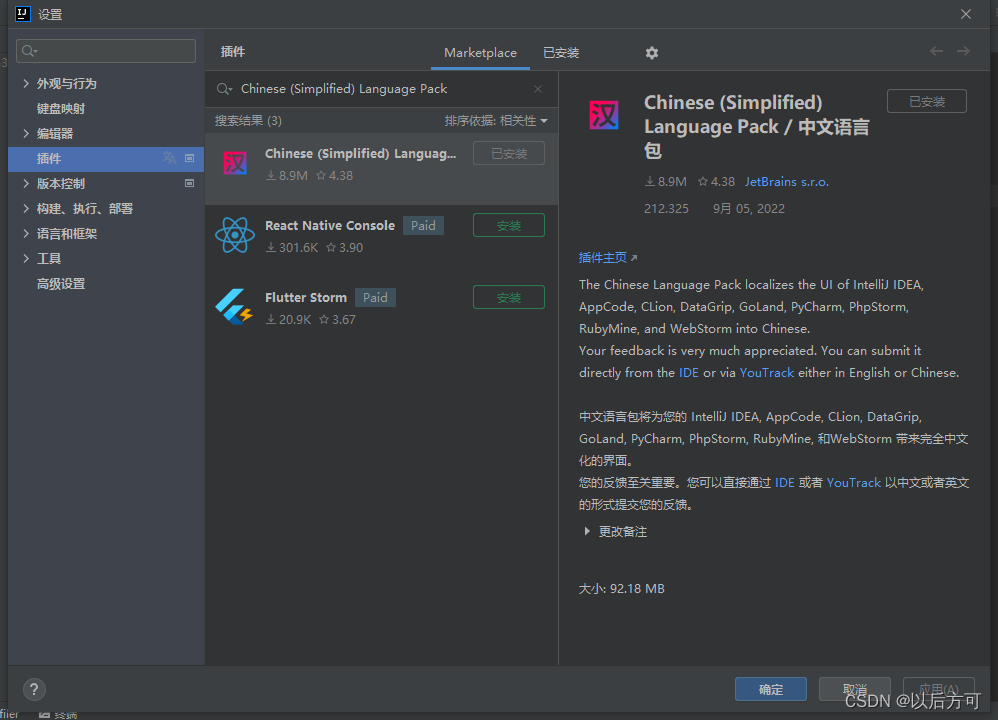998x720 pixels.
Task: Expand the 更改备注 section
Action: [x=587, y=531]
